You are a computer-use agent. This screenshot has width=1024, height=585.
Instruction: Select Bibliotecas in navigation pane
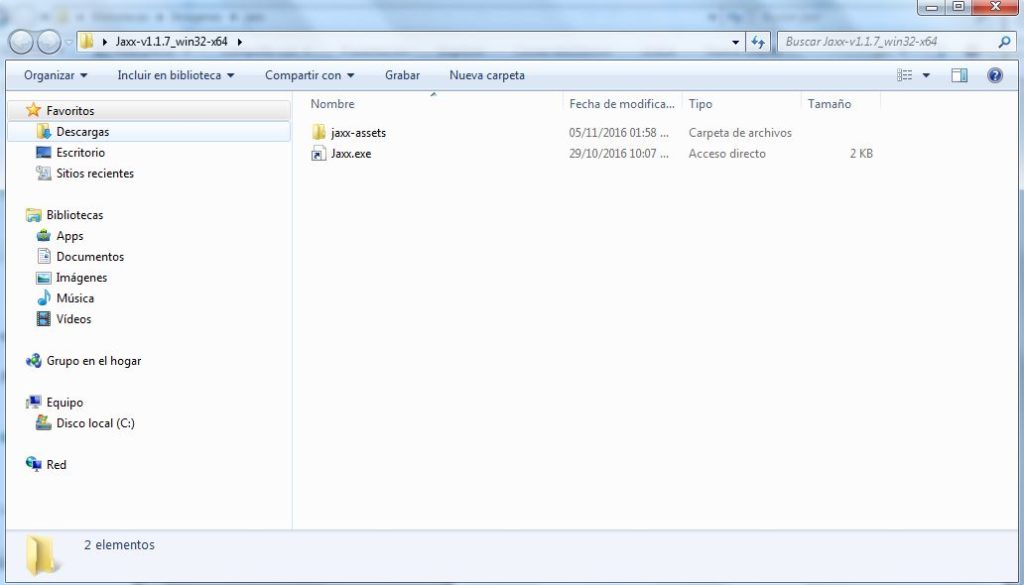pos(74,215)
